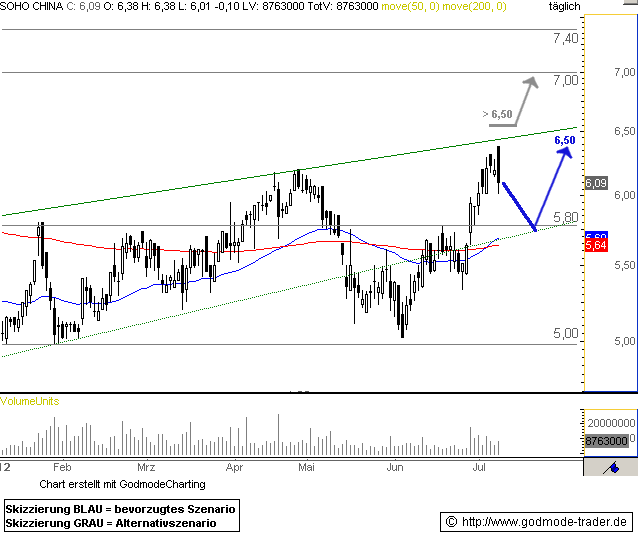Click the blue flag icon below volume scale

click(x=610, y=467)
